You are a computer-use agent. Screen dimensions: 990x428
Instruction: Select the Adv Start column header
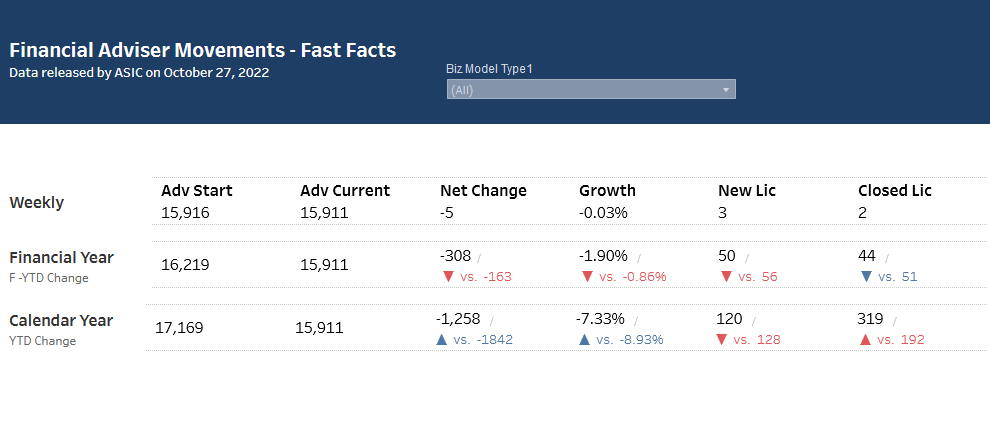pyautogui.click(x=196, y=191)
